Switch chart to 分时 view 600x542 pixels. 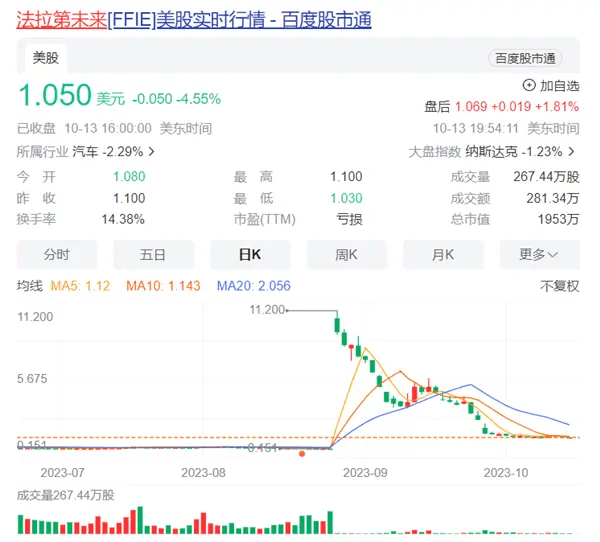click(57, 255)
